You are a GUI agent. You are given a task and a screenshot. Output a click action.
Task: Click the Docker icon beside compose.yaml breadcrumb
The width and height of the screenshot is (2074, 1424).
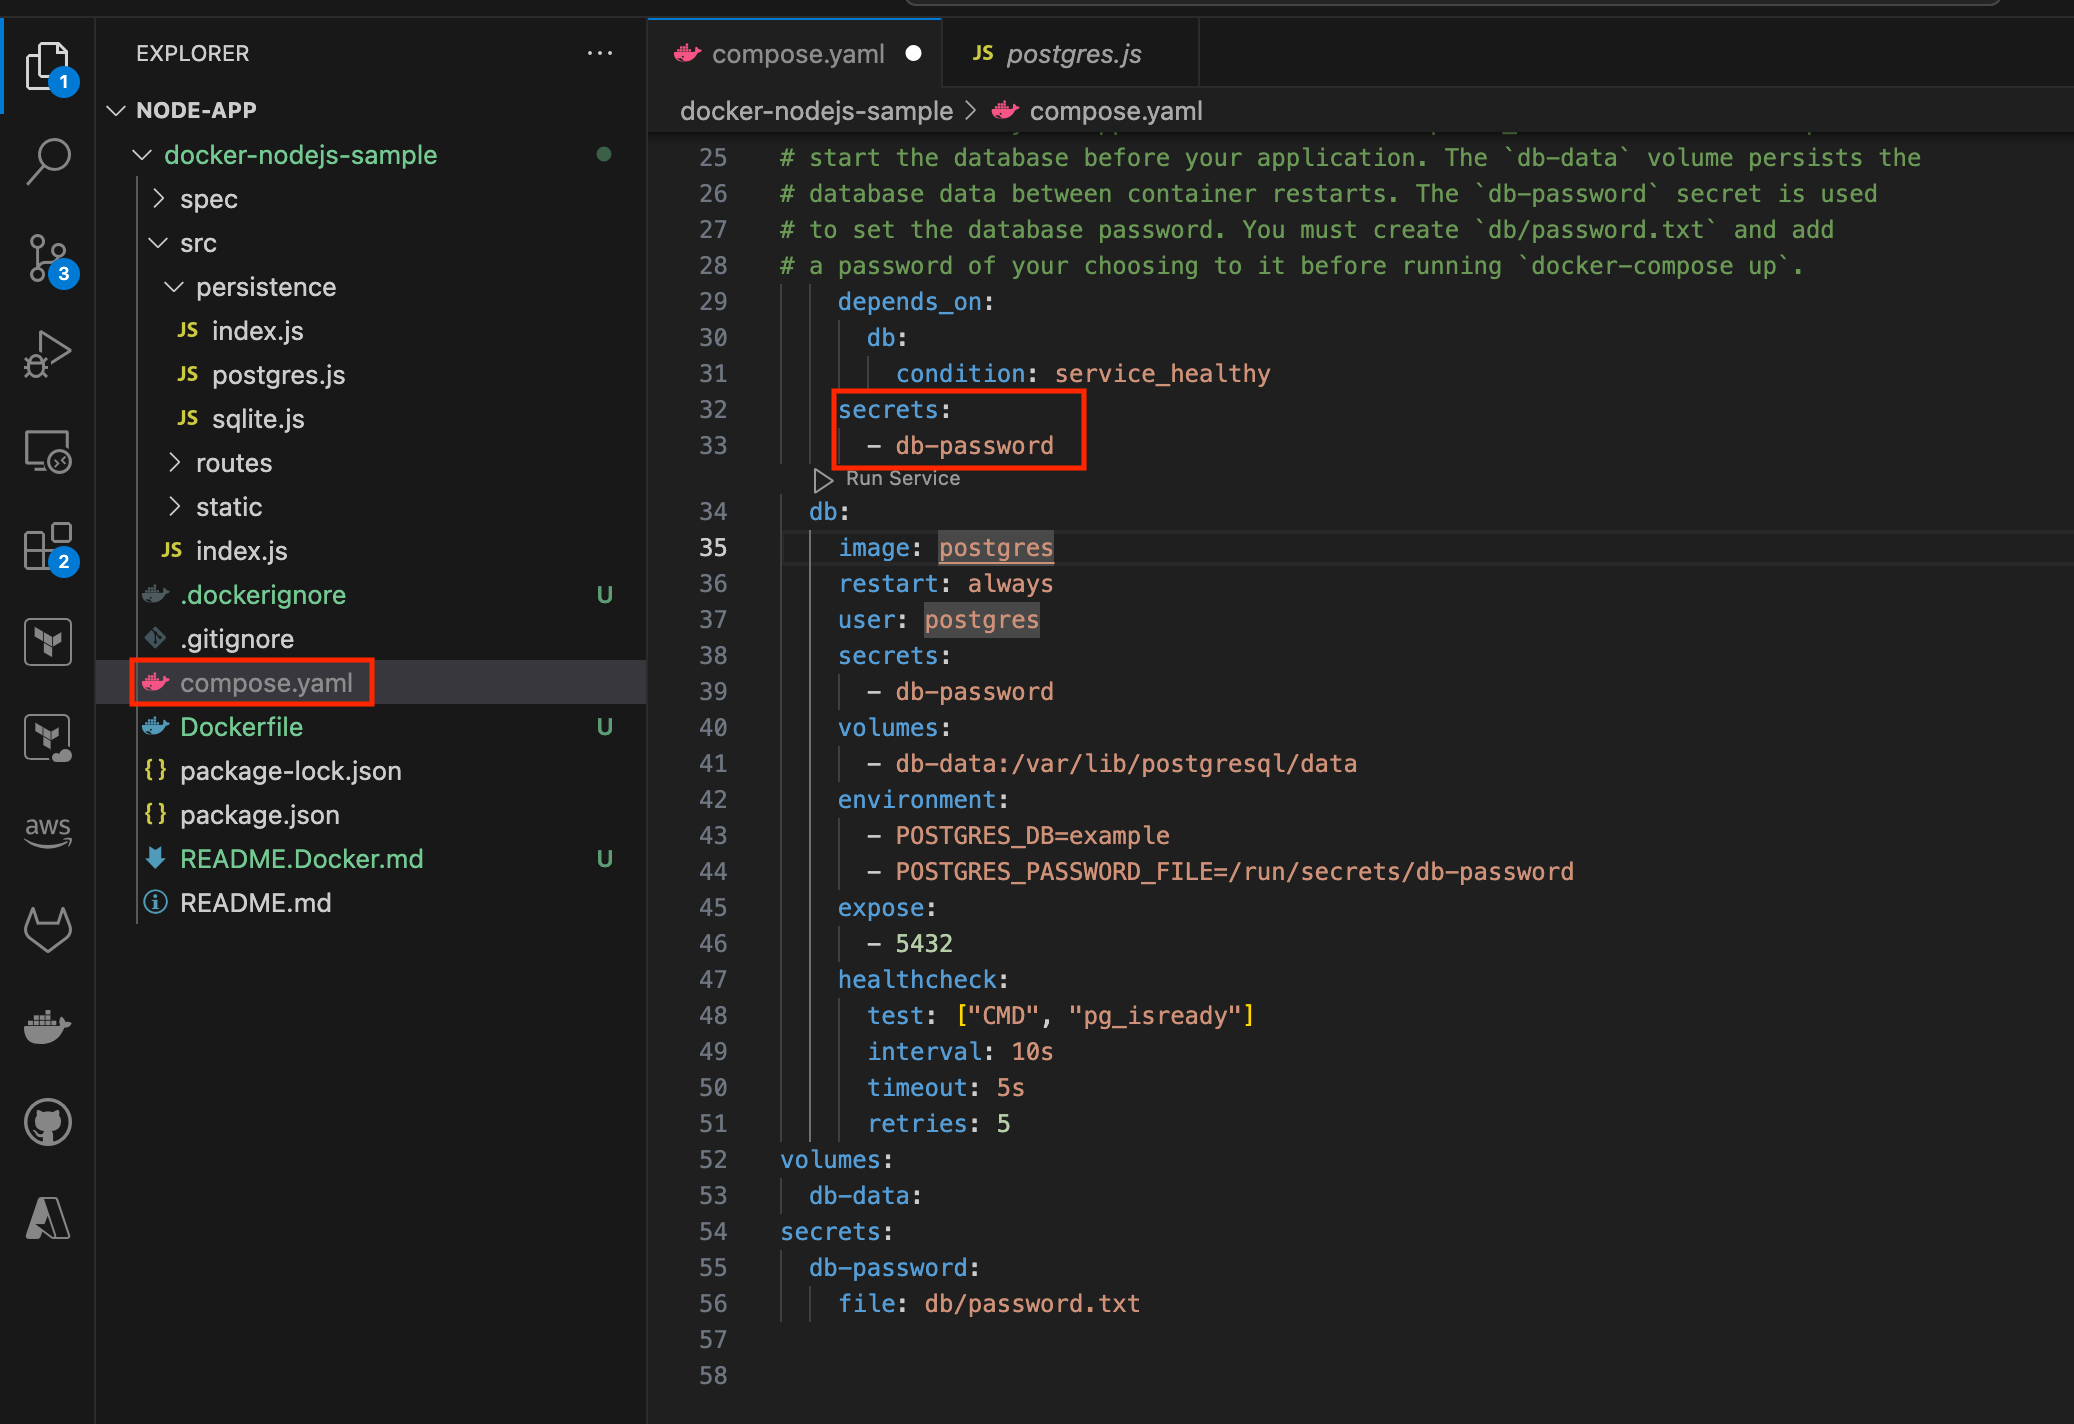pyautogui.click(x=1005, y=111)
